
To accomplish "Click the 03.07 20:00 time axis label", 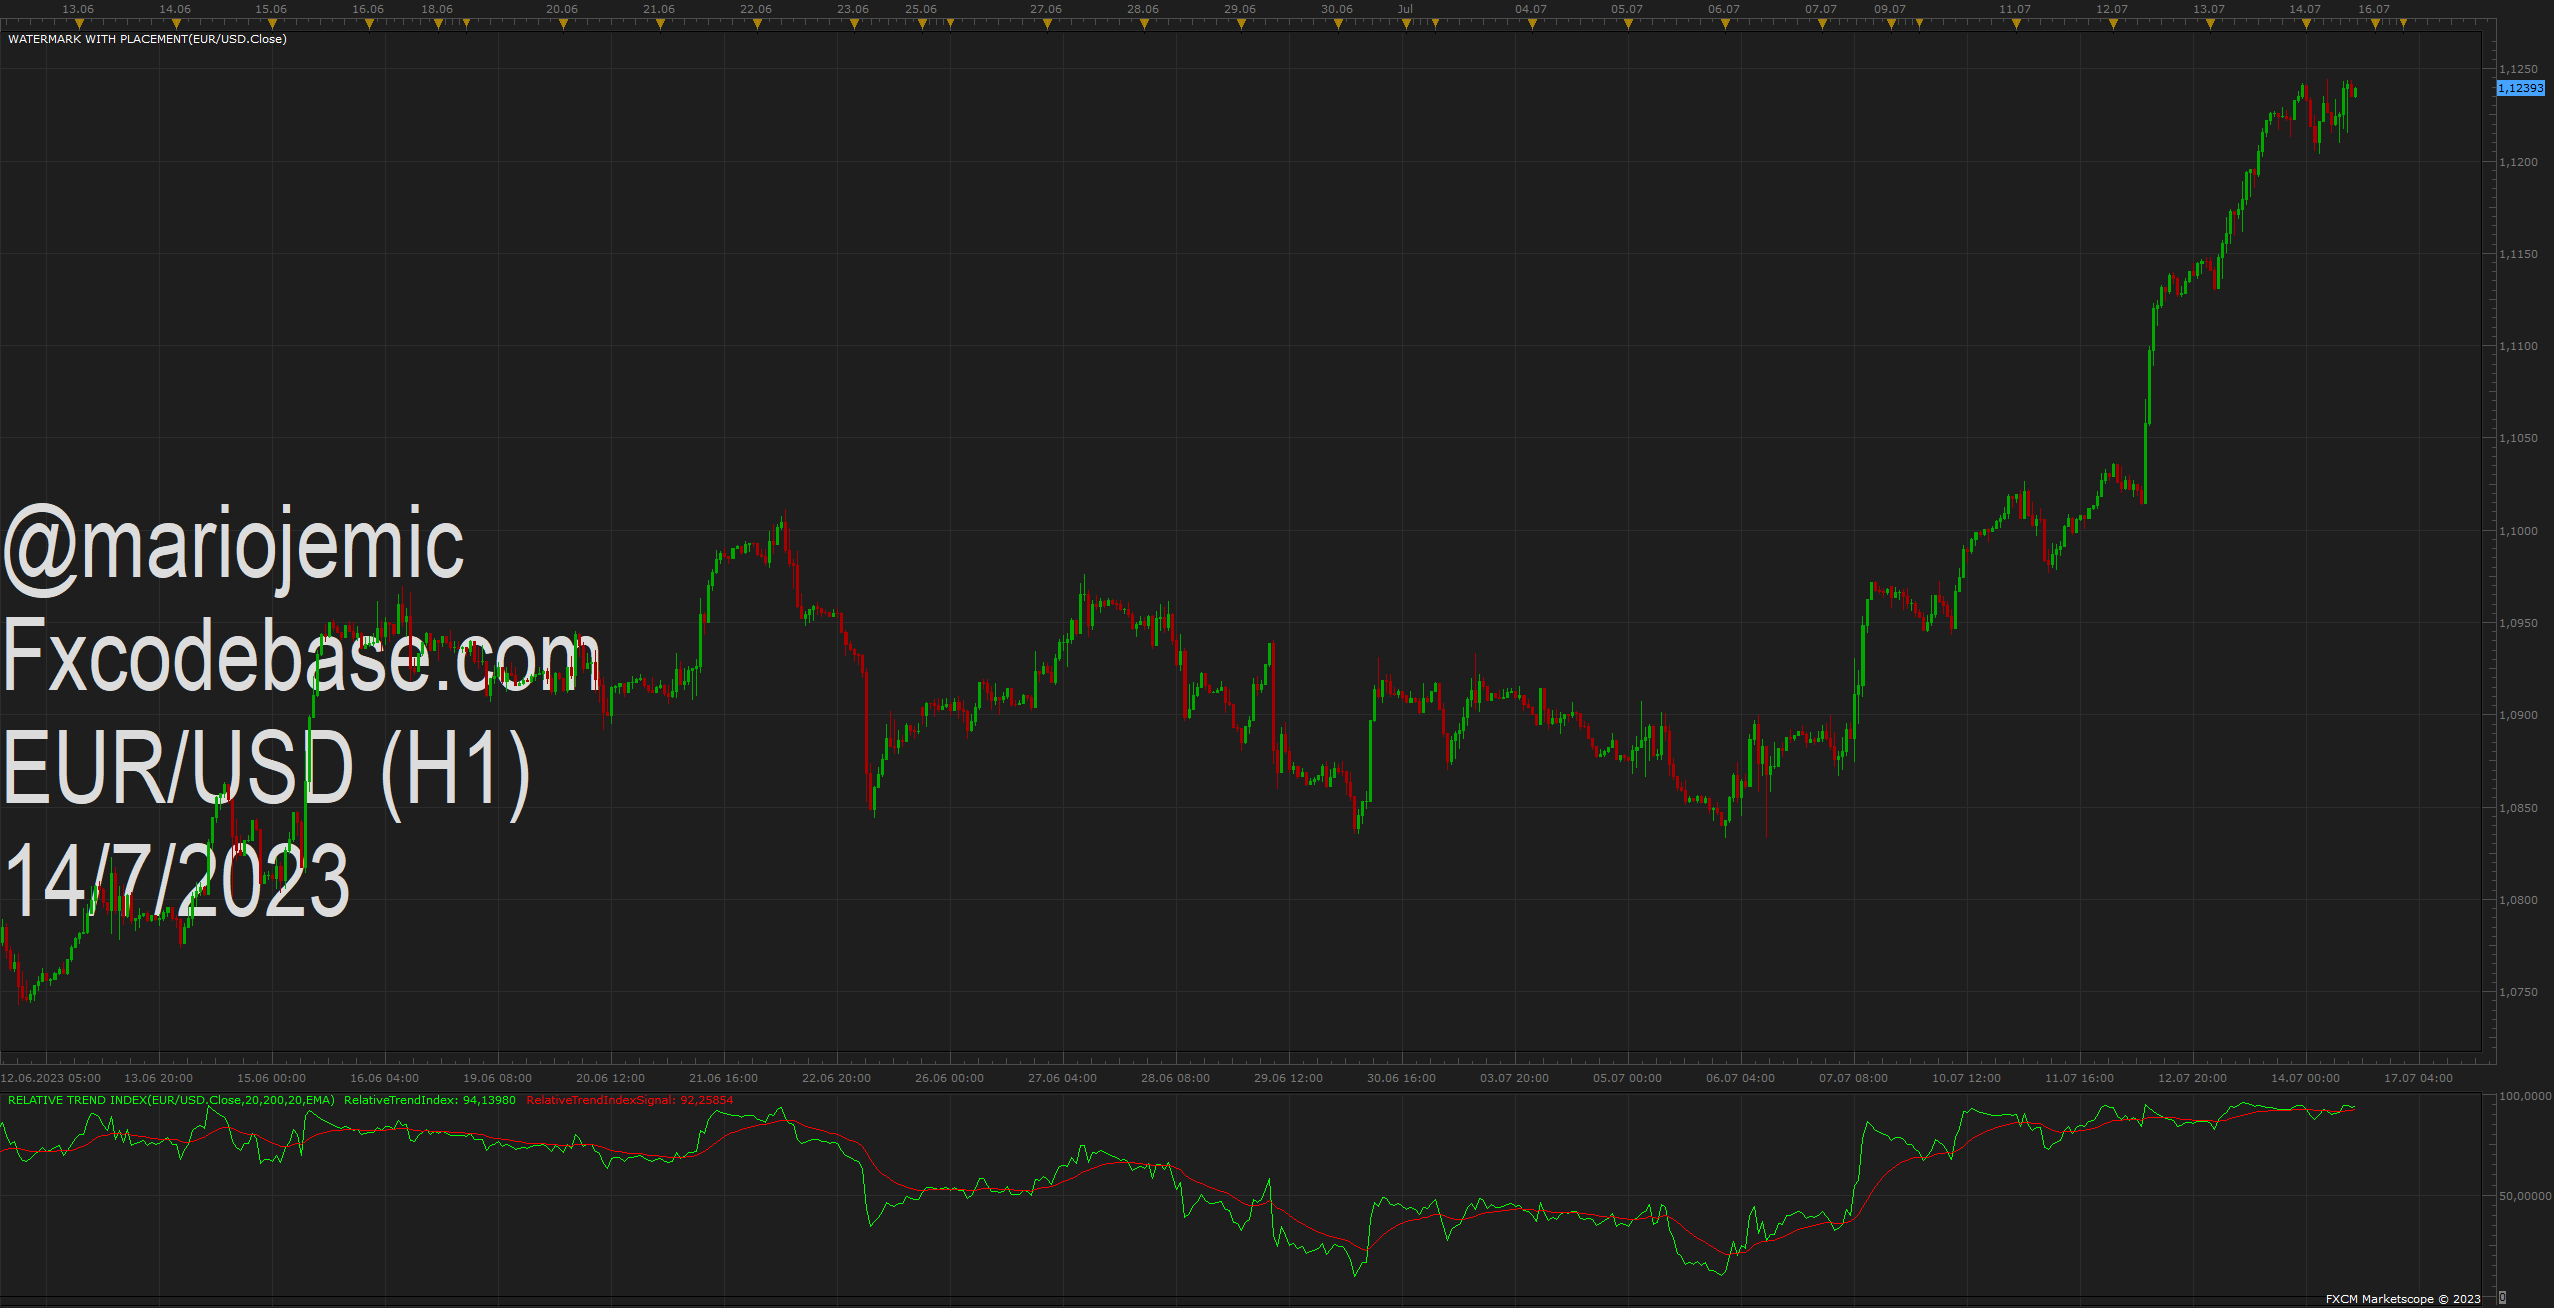I will 1514,1078.
